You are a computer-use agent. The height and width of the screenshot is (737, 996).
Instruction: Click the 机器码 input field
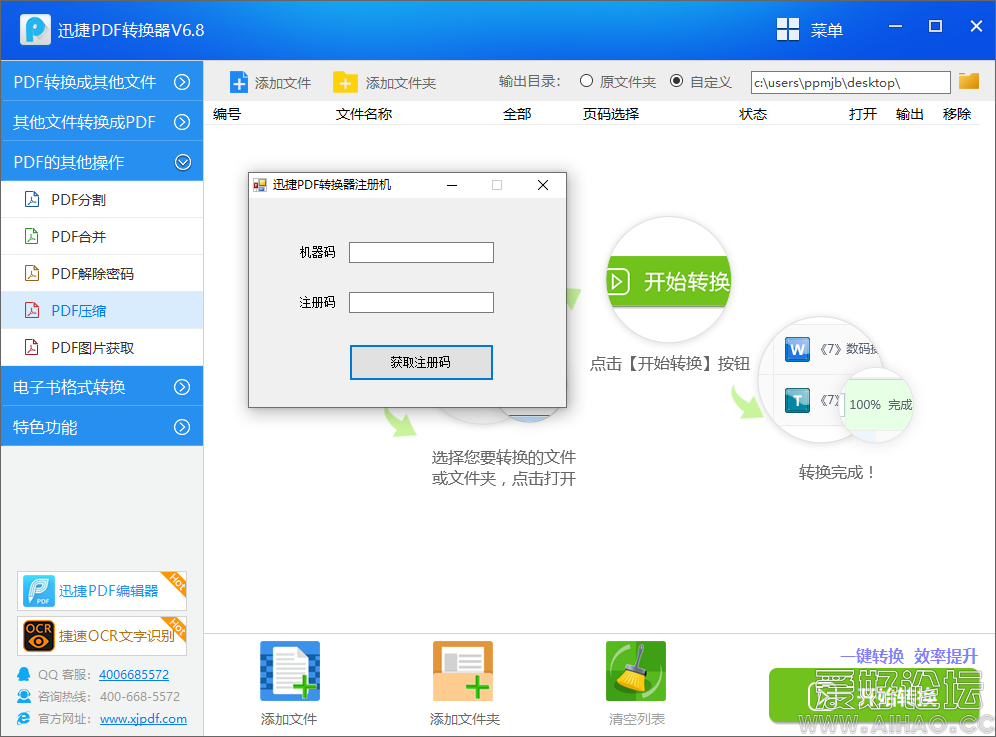coord(421,252)
